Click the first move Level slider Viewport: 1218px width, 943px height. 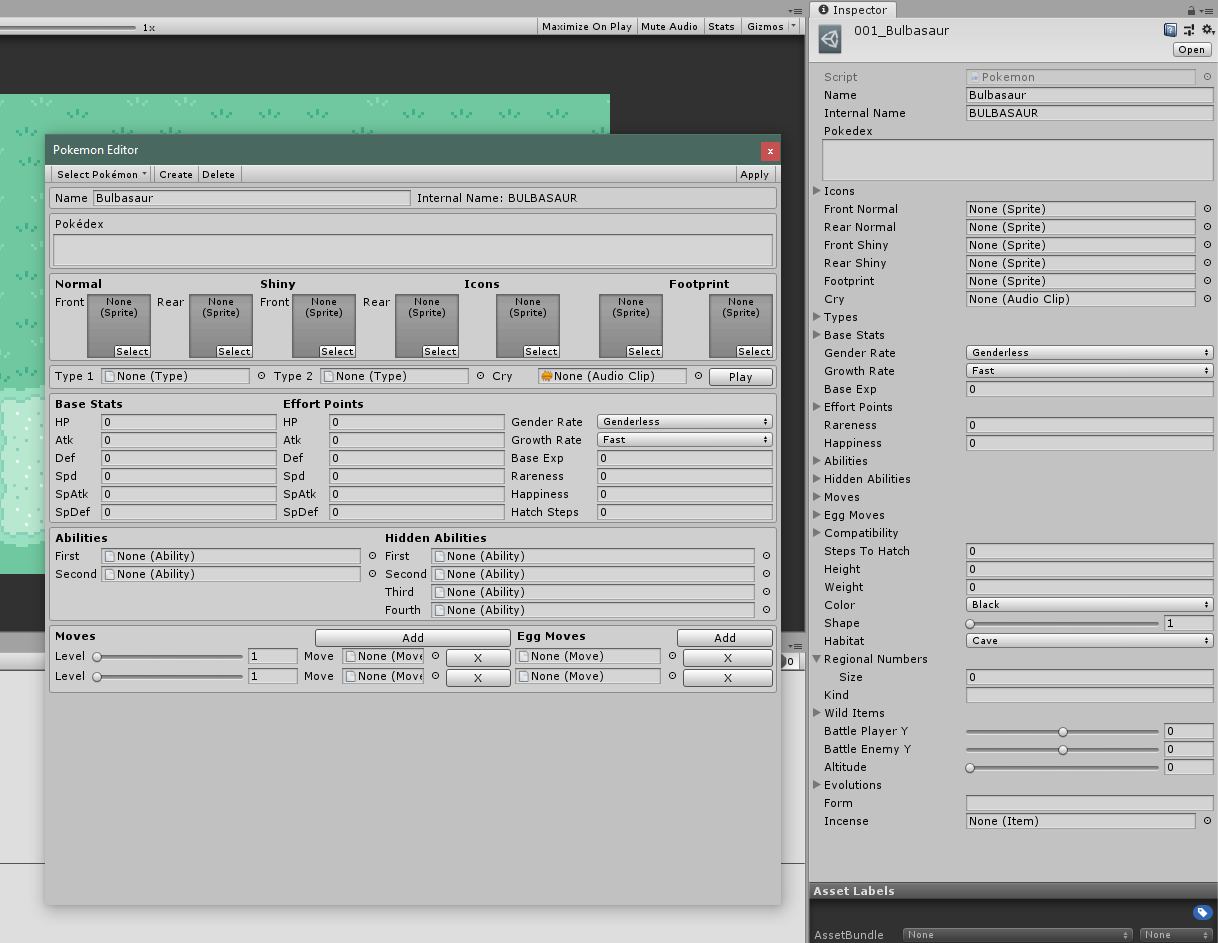tap(168, 656)
